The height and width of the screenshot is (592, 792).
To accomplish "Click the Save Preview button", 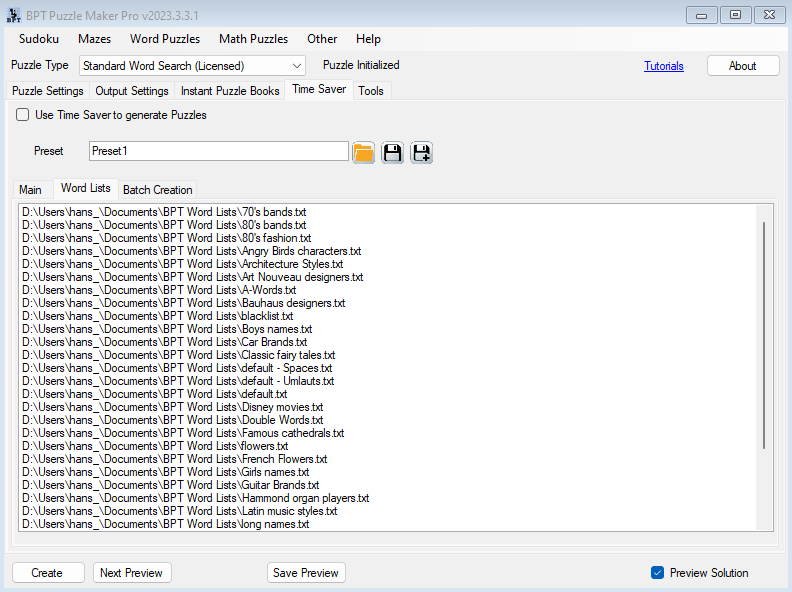I will coord(306,573).
